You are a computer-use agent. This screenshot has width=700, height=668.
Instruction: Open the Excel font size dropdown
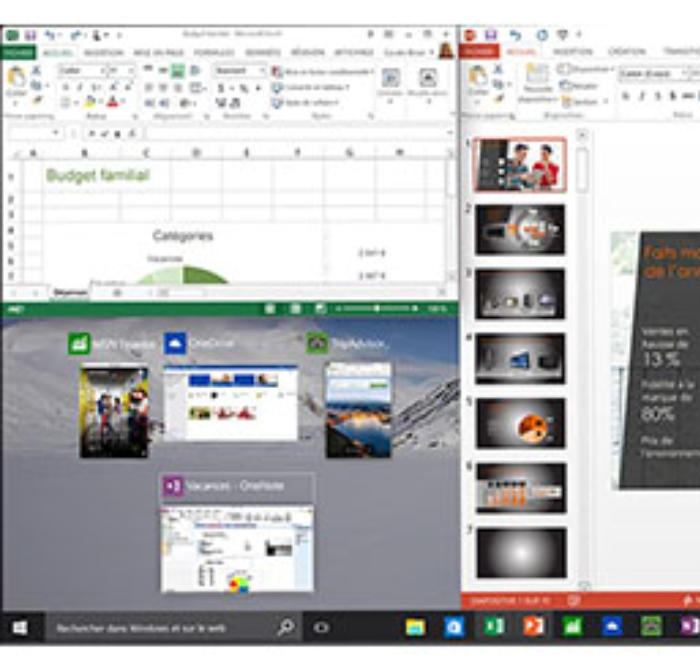coord(131,71)
